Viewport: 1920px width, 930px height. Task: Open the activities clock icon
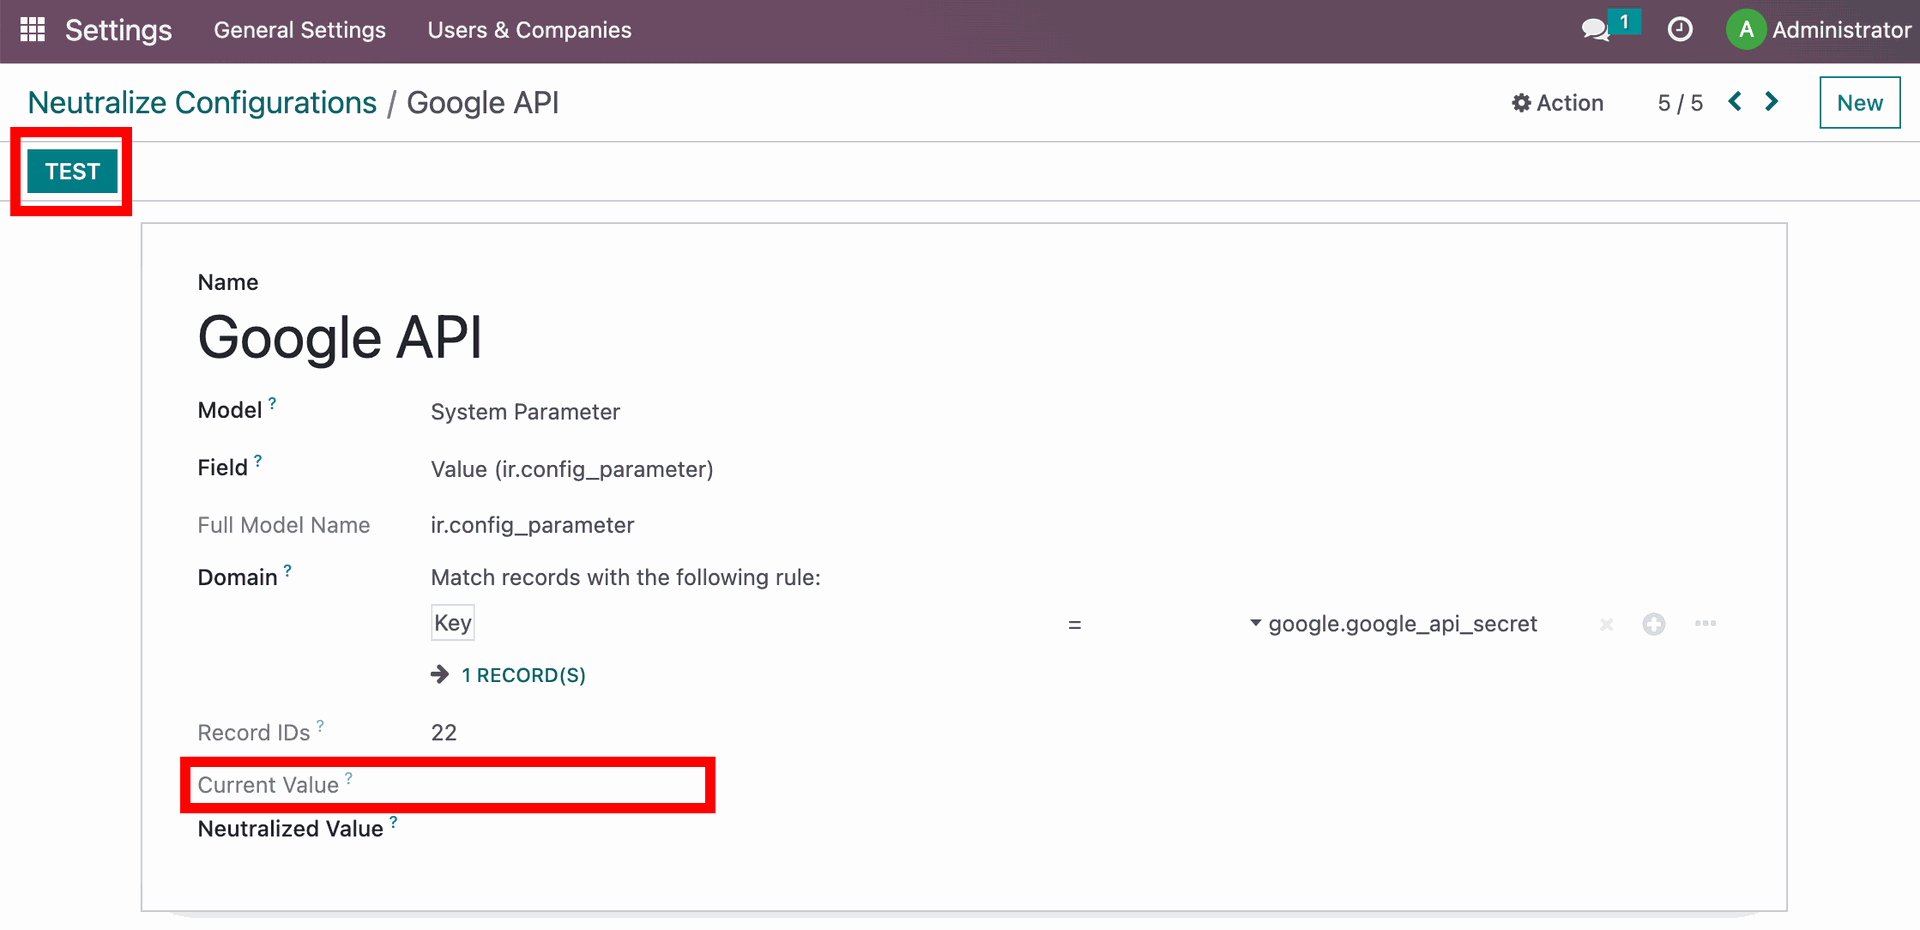pyautogui.click(x=1680, y=30)
